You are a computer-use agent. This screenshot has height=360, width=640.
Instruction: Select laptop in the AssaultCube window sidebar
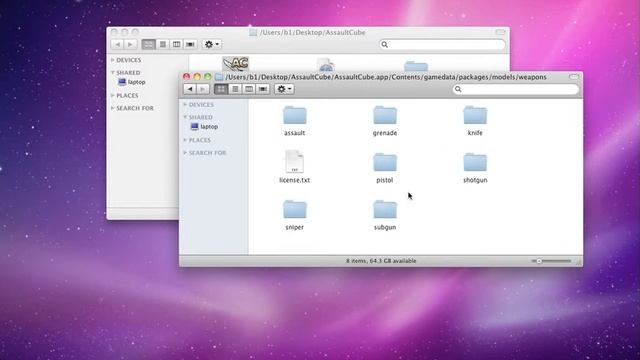[x=132, y=82]
